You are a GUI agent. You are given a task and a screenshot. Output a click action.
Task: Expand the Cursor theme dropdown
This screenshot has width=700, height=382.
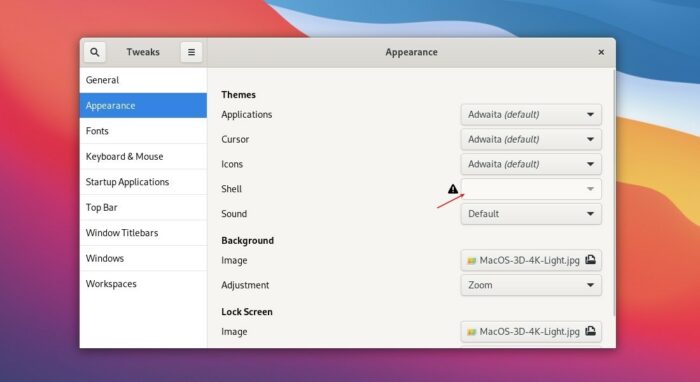[x=531, y=139]
